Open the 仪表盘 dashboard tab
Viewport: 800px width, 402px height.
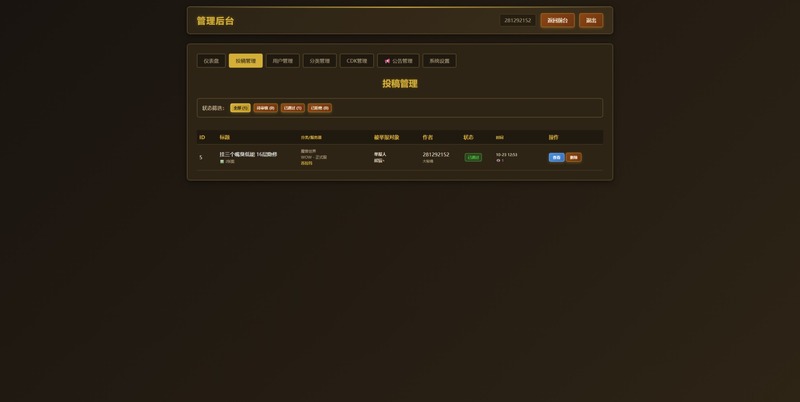(211, 61)
